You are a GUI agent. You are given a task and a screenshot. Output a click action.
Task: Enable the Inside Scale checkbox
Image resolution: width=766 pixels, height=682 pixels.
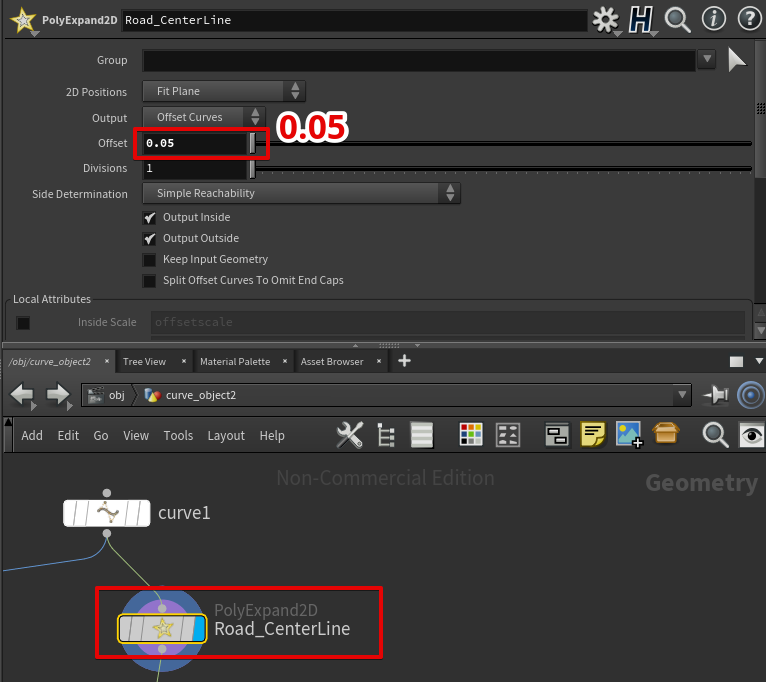click(x=23, y=322)
